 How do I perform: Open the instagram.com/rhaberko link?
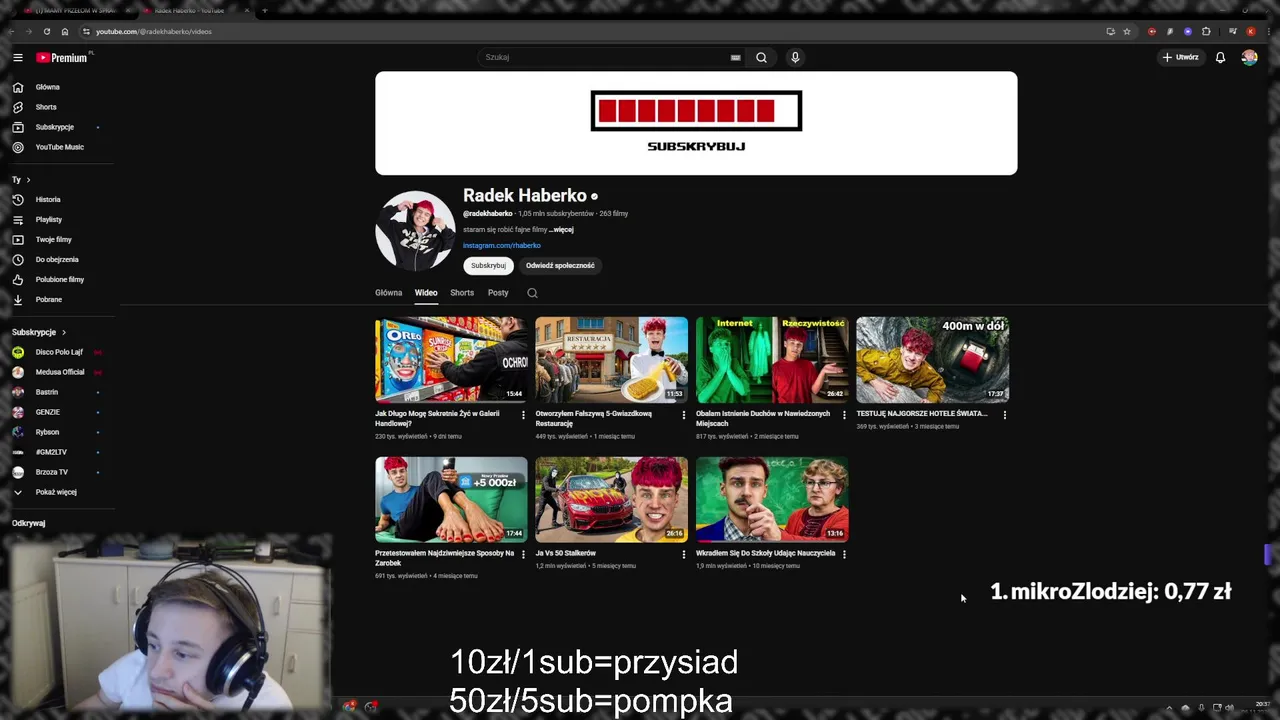tap(502, 246)
